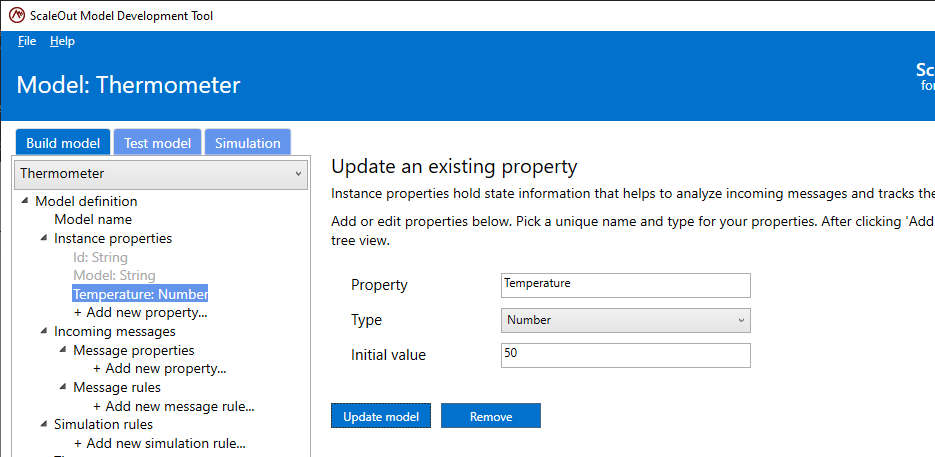Click the Type field label
The height and width of the screenshot is (457, 935).
[x=366, y=320]
